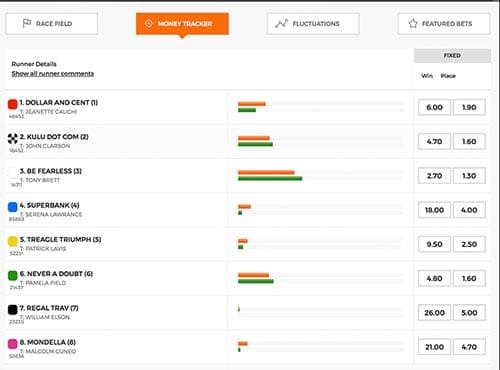The height and width of the screenshot is (370, 500).
Task: Click the pink silk icon for Mondella
Action: click(13, 344)
